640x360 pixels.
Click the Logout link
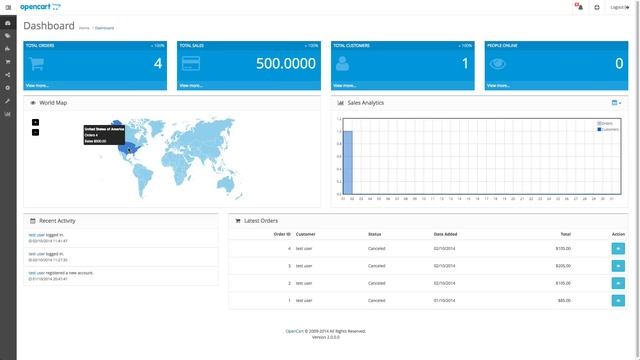[x=620, y=7]
